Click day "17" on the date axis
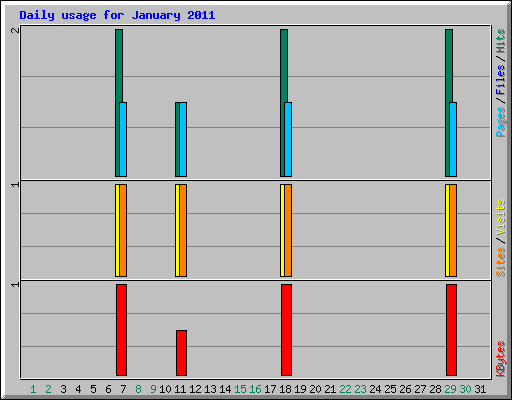Screen dimensions: 512x400 (270, 389)
